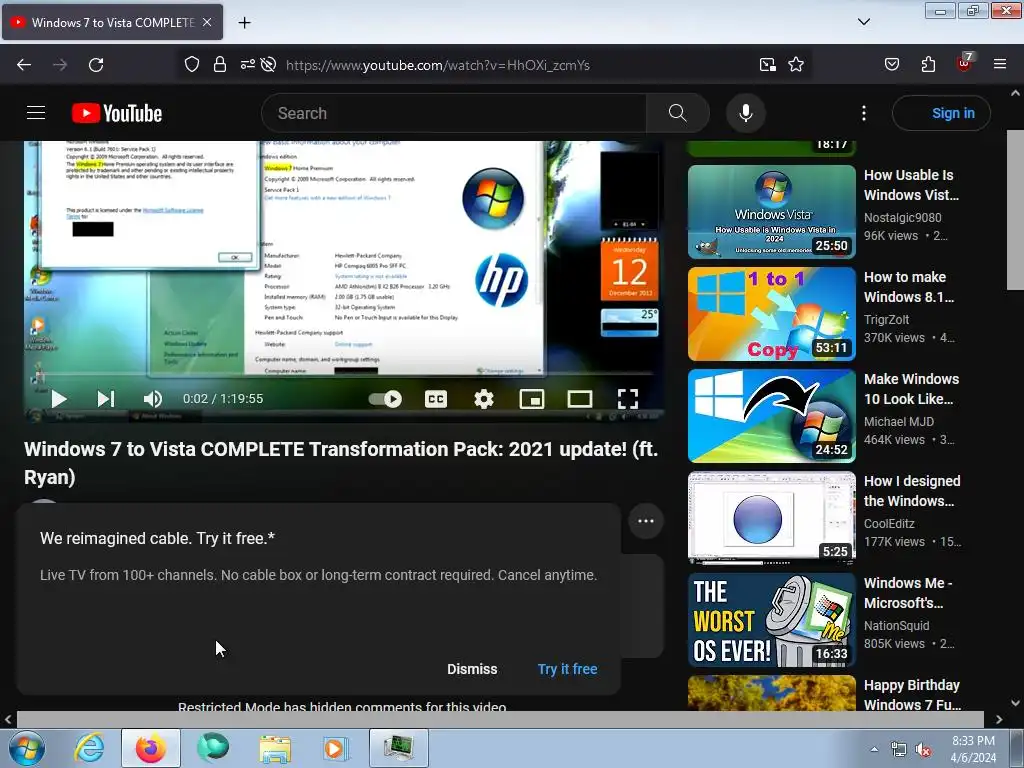Click the TrigrZolt channel name
The width and height of the screenshot is (1024, 768).
[x=886, y=319]
